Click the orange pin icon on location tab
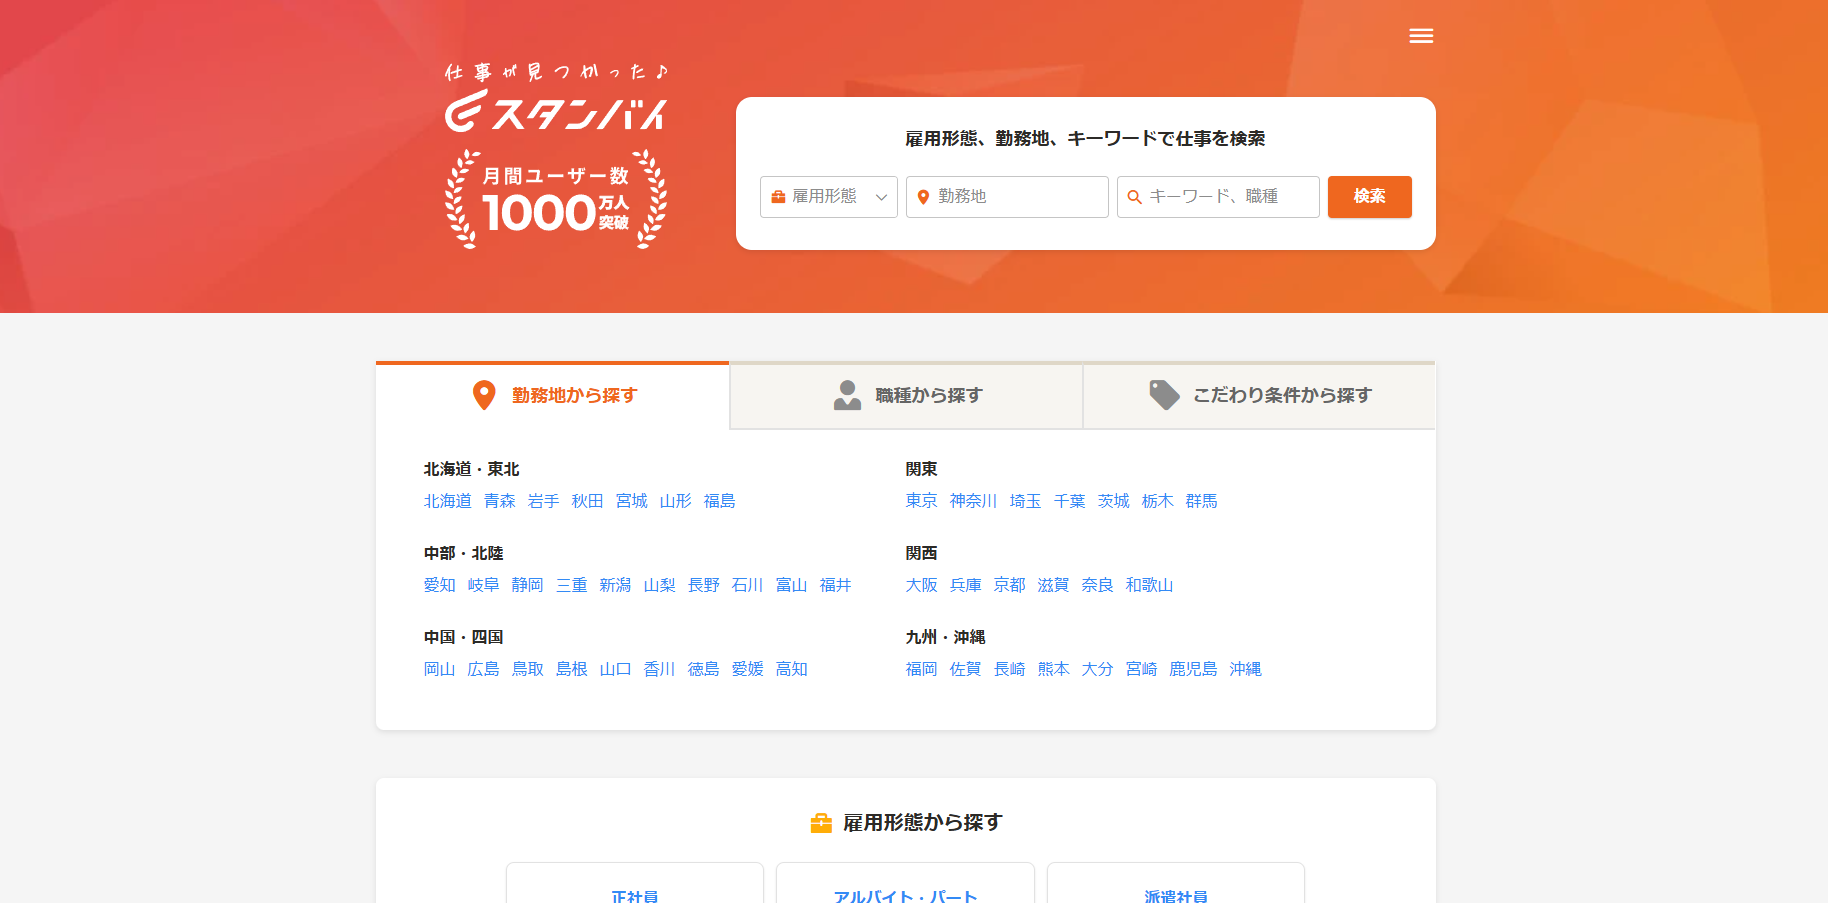1828x903 pixels. (484, 395)
